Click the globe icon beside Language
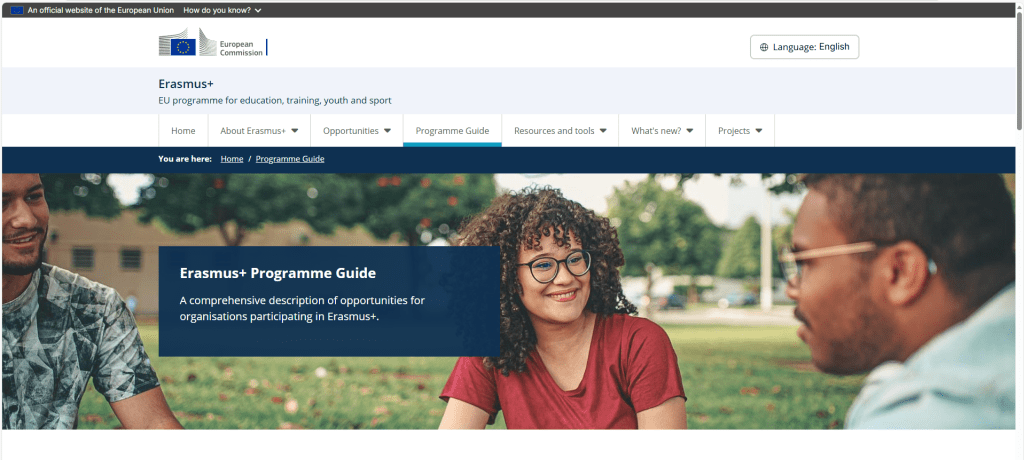1024x460 pixels. (x=764, y=47)
